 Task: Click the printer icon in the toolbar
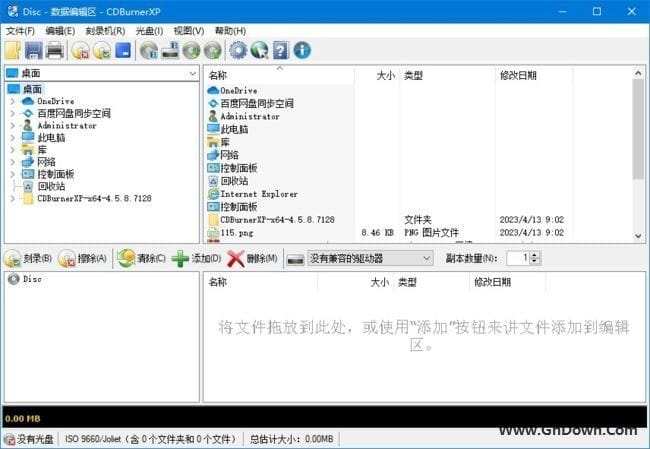(x=55, y=50)
